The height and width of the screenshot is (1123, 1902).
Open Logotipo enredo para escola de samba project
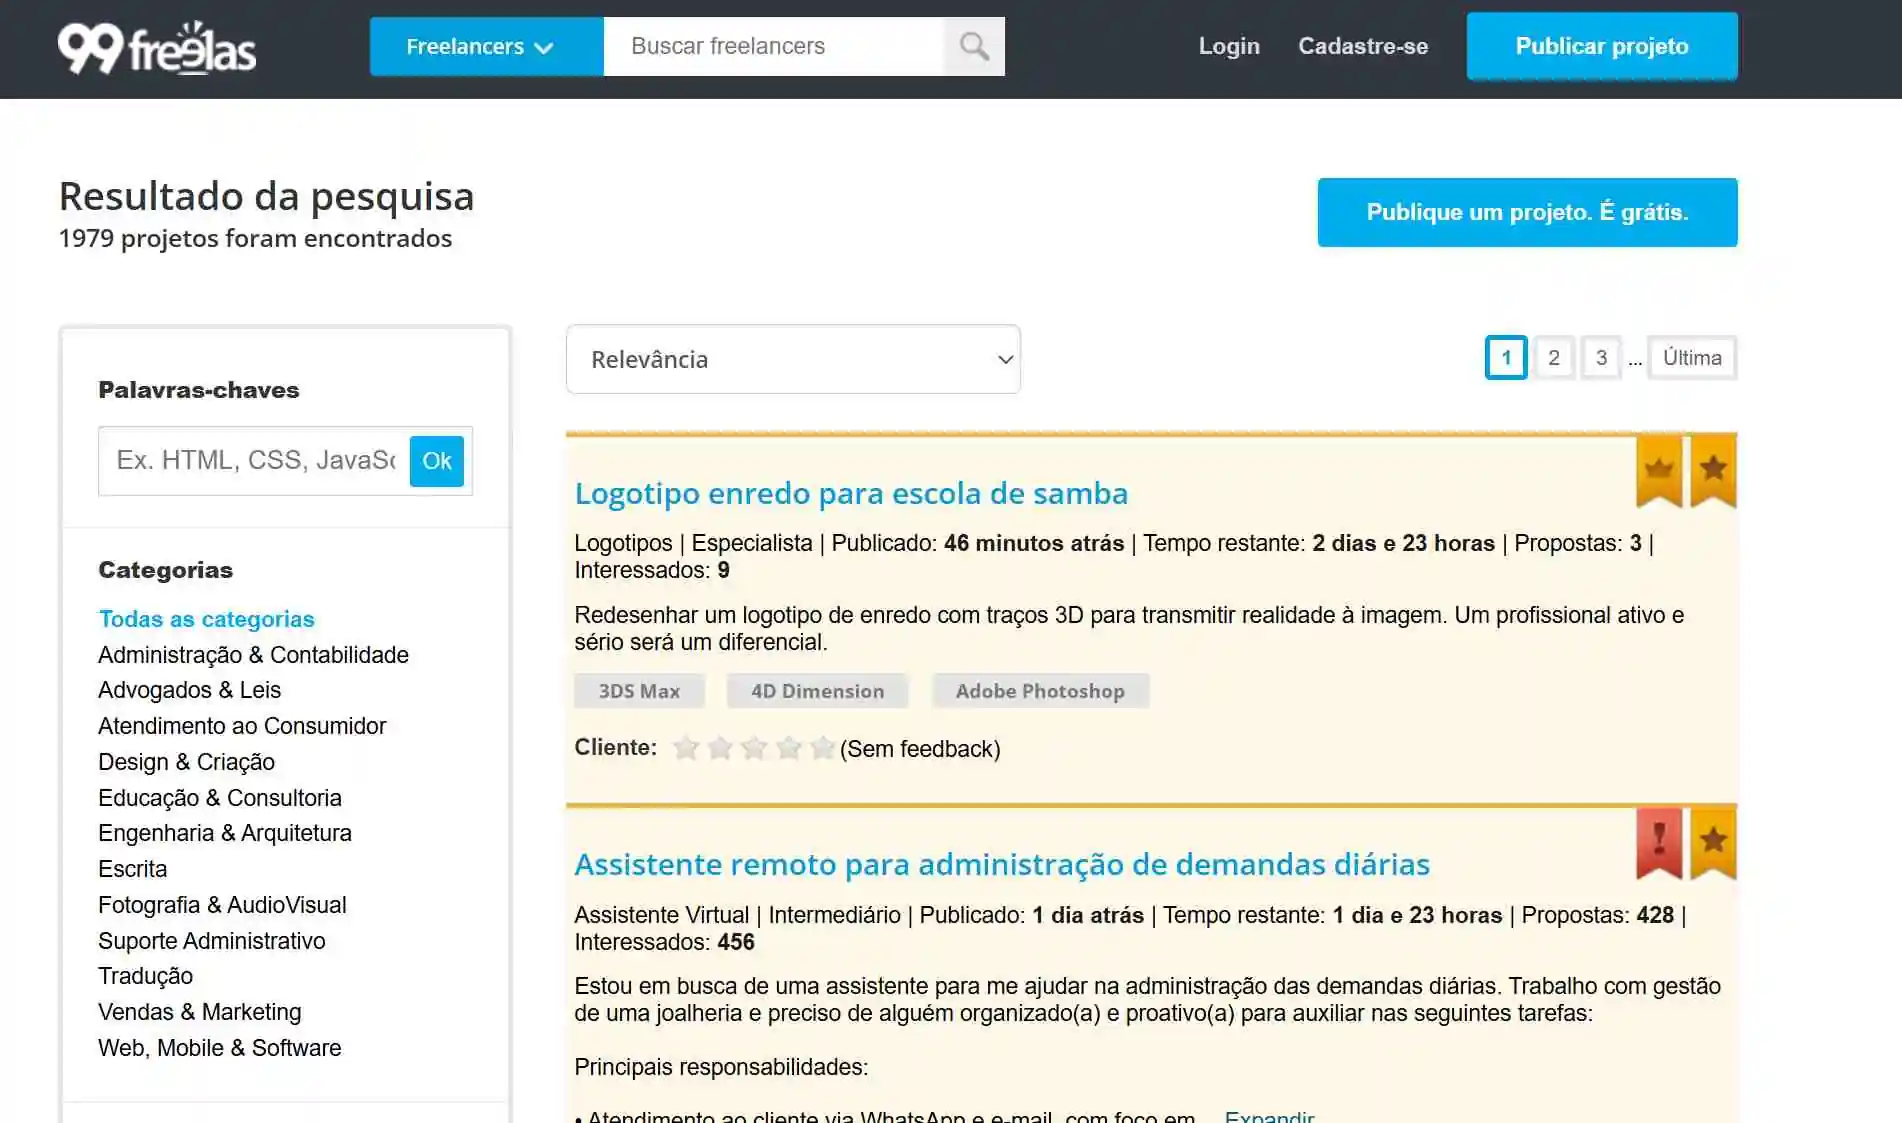(851, 493)
